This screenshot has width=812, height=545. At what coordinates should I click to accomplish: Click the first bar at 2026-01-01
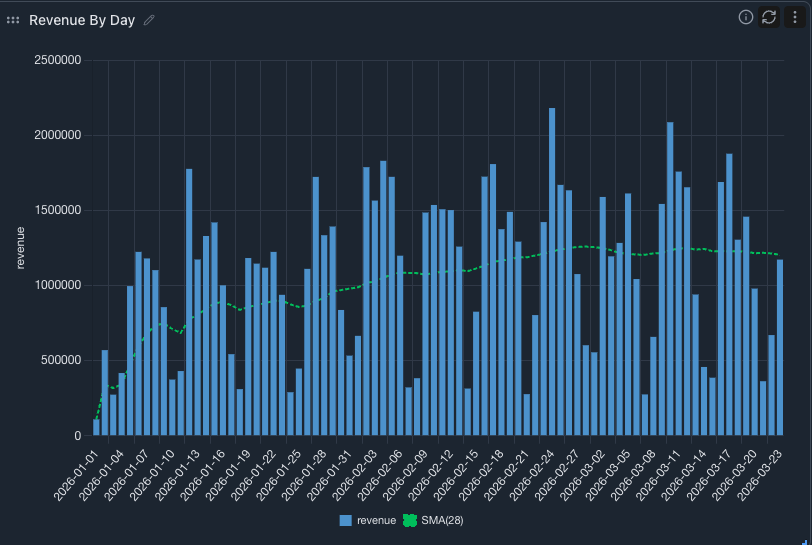[96, 427]
